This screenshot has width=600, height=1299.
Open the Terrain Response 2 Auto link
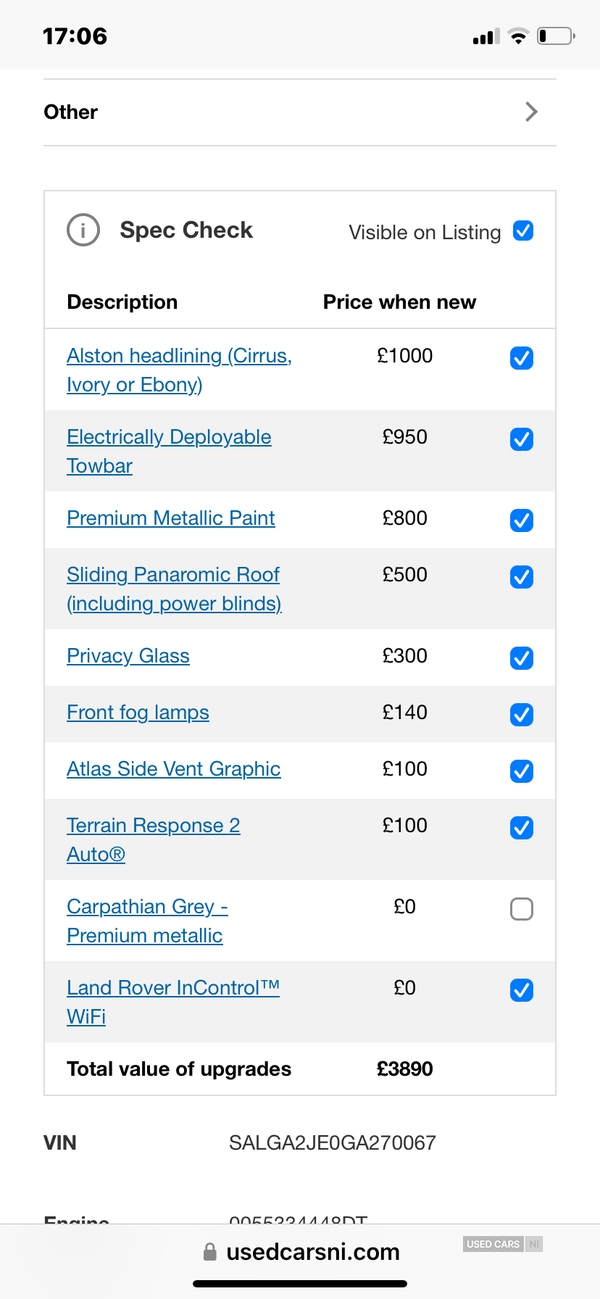(153, 839)
